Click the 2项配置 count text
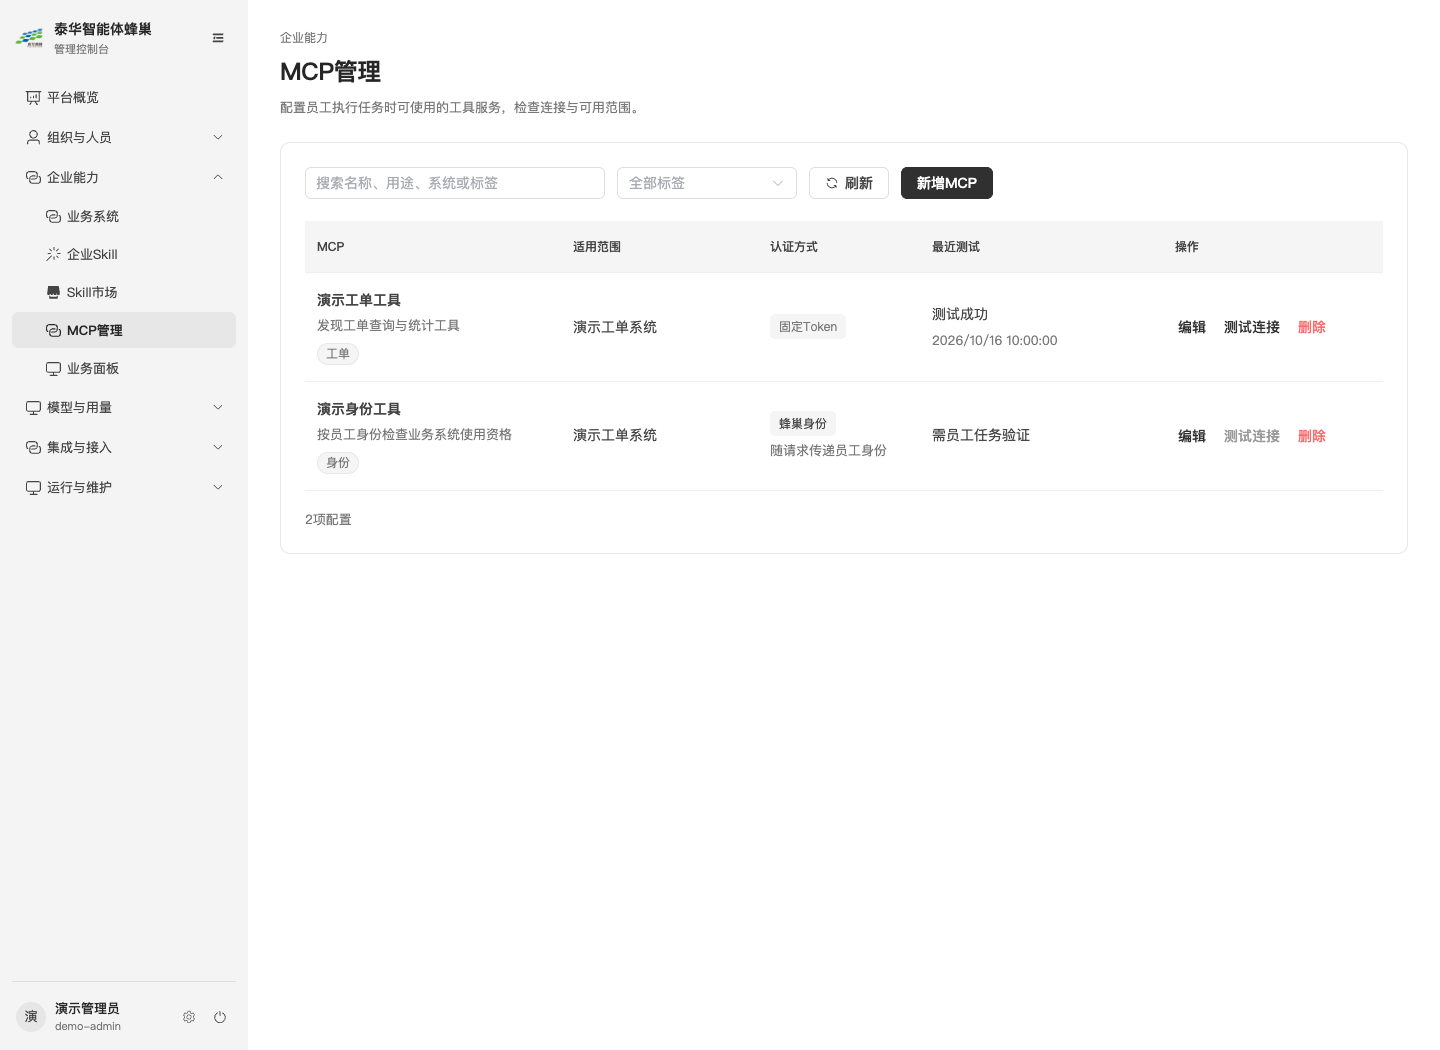This screenshot has height=1050, width=1440. (x=328, y=520)
